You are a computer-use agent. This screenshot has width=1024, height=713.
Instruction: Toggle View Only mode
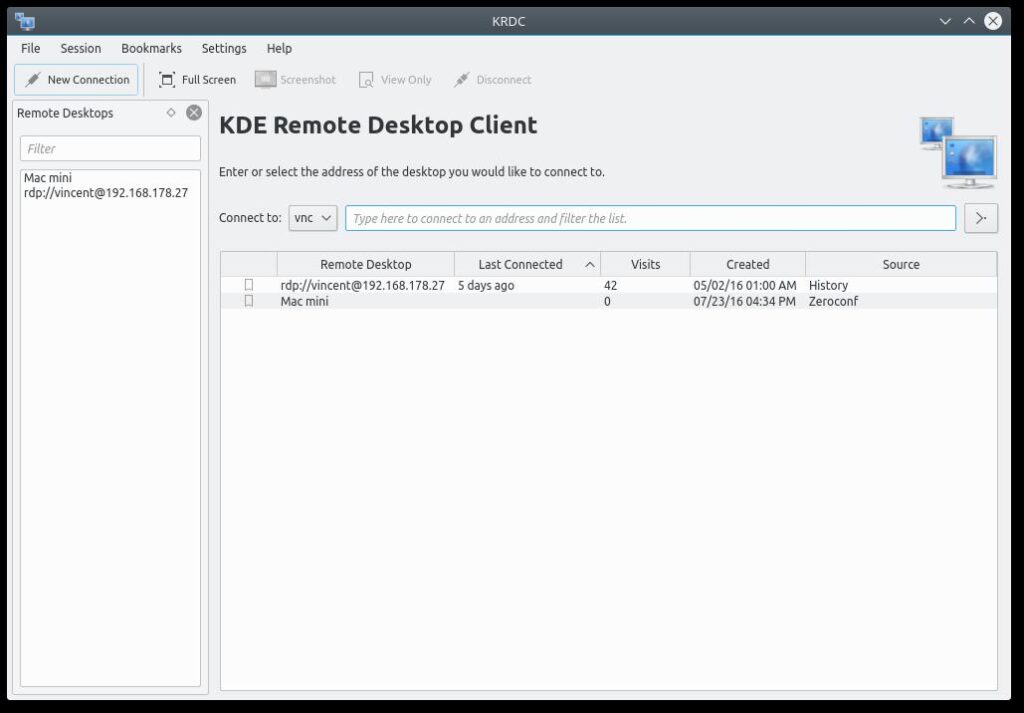395,80
